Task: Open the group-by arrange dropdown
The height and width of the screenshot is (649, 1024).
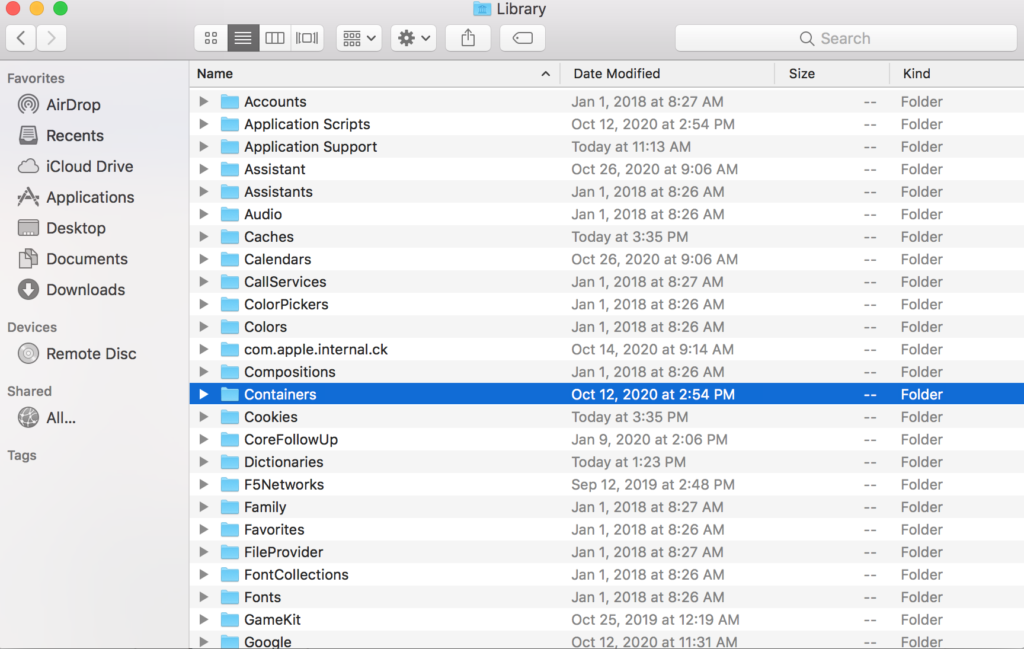Action: tap(359, 38)
